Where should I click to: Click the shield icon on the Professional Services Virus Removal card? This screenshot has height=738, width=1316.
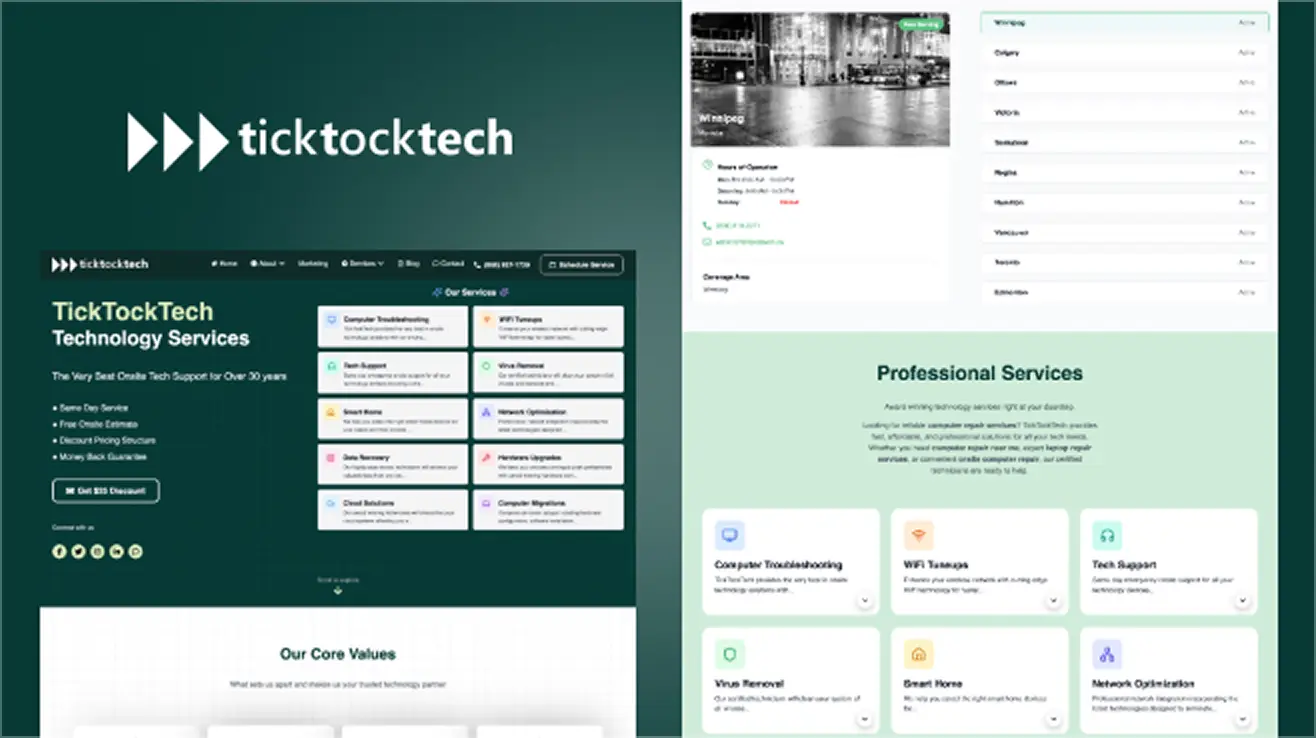pyautogui.click(x=729, y=655)
